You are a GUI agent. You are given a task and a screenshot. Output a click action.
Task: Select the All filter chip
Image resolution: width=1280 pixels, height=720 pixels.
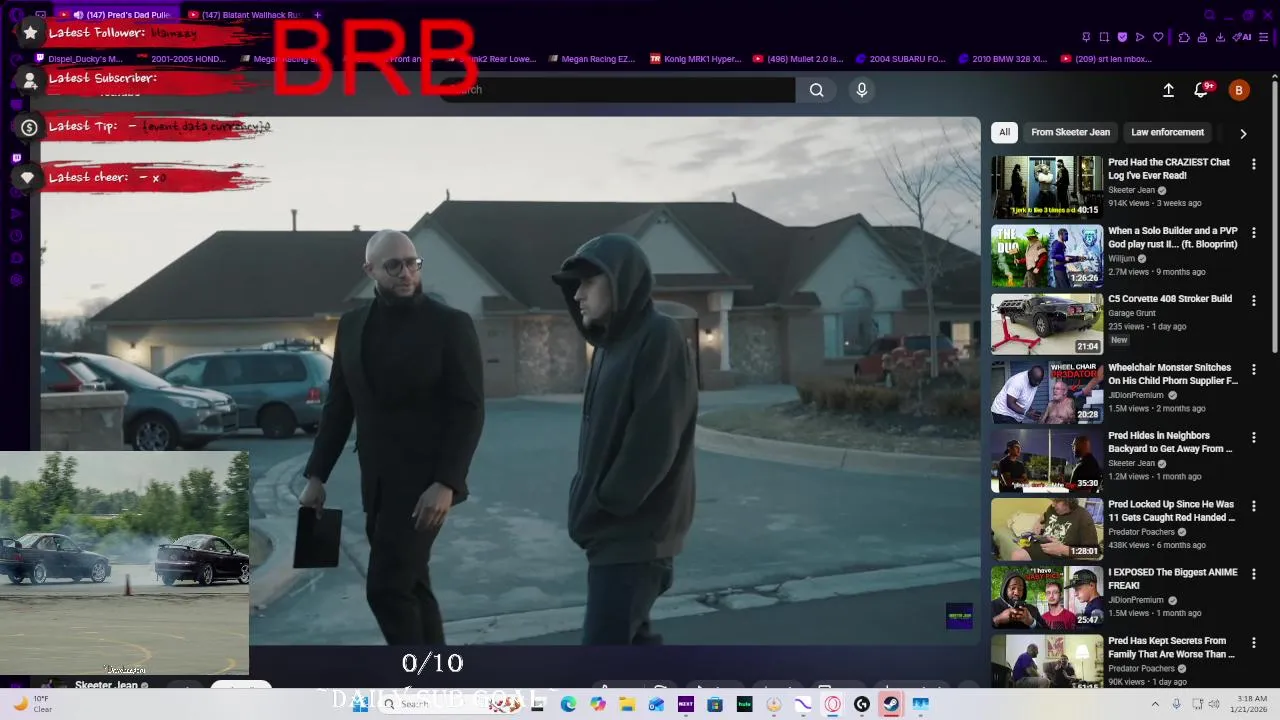1004,132
